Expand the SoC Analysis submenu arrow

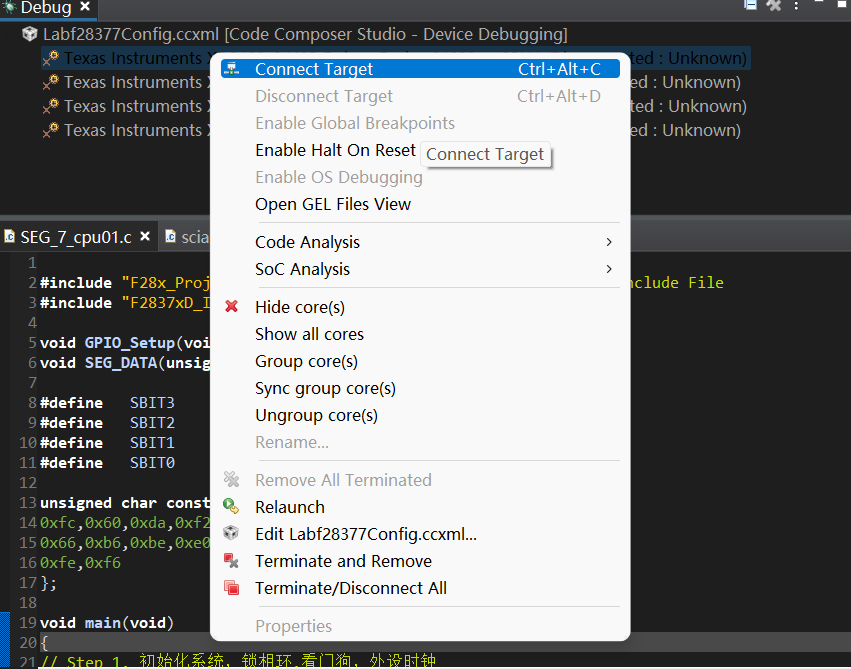point(609,269)
